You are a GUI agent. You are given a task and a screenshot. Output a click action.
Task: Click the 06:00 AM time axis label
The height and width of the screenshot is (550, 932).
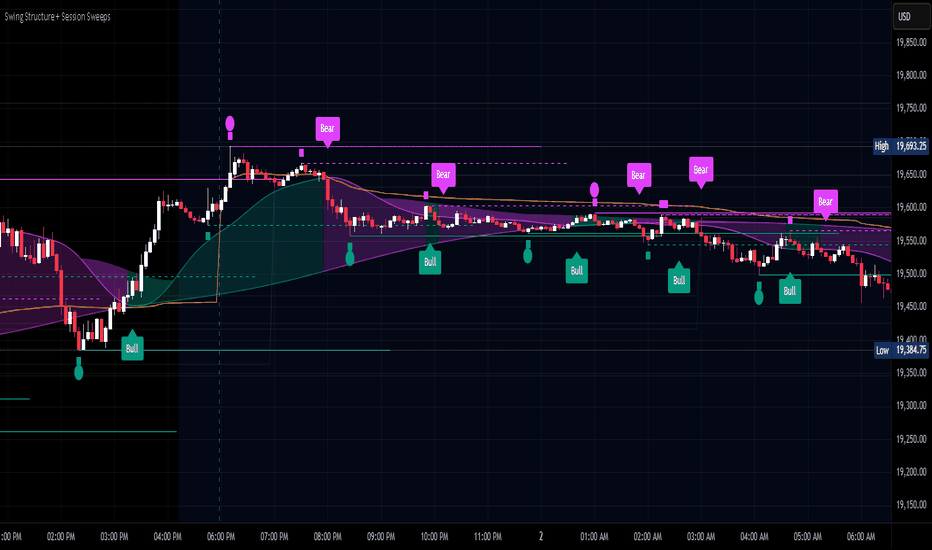pos(861,536)
